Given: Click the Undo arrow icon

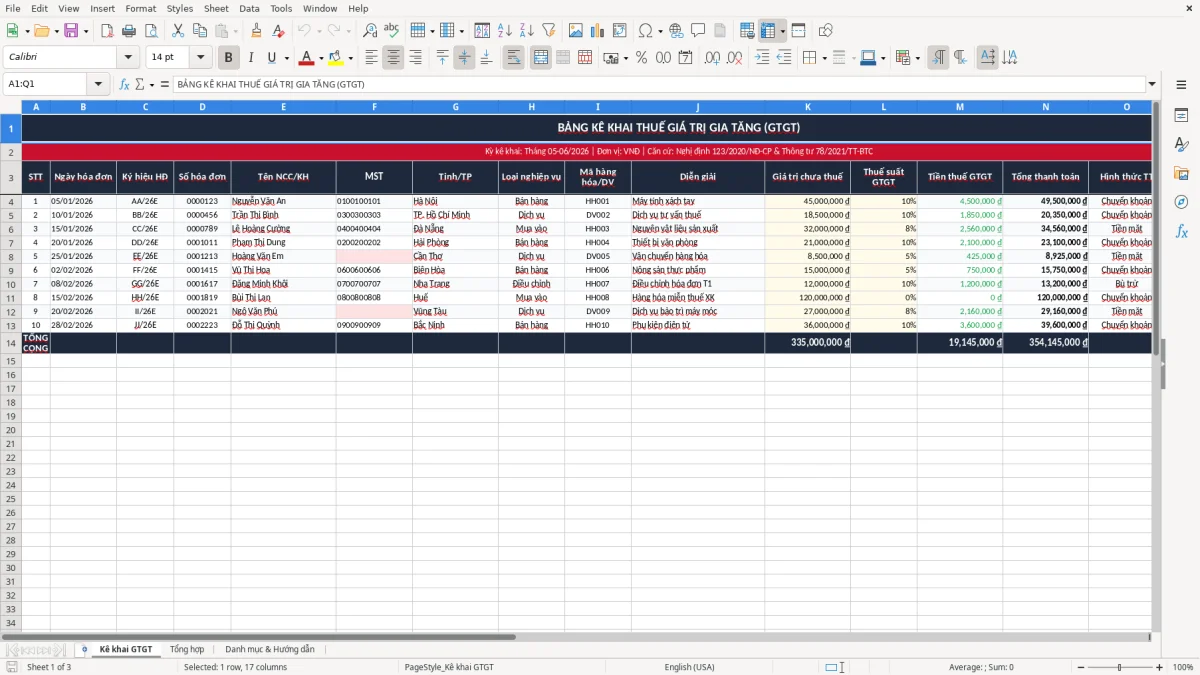Looking at the screenshot, I should click(x=304, y=31).
